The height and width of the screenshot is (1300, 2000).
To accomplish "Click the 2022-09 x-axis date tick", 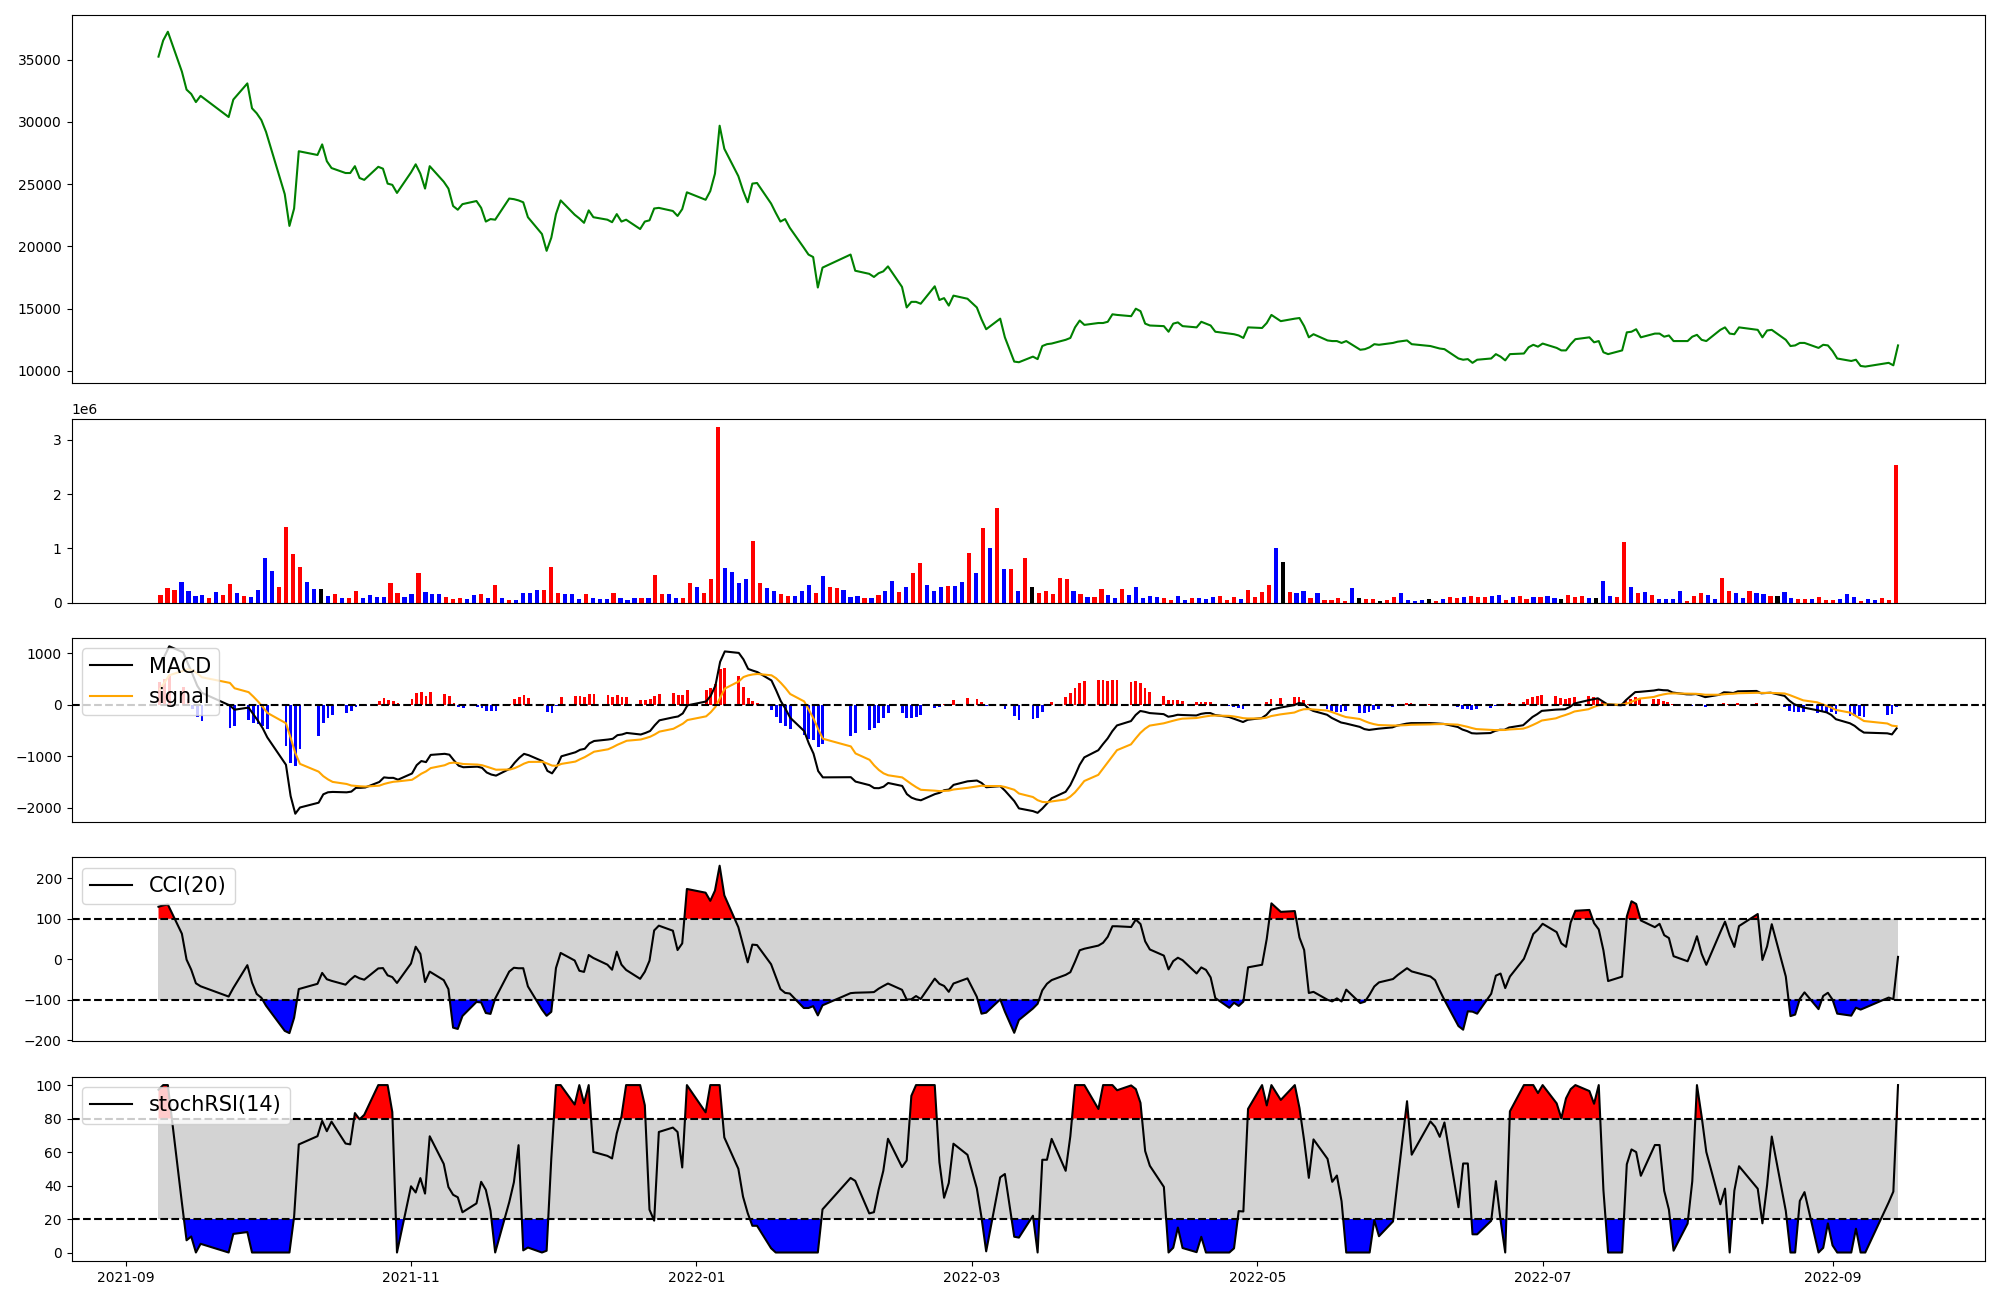I will click(1833, 1277).
